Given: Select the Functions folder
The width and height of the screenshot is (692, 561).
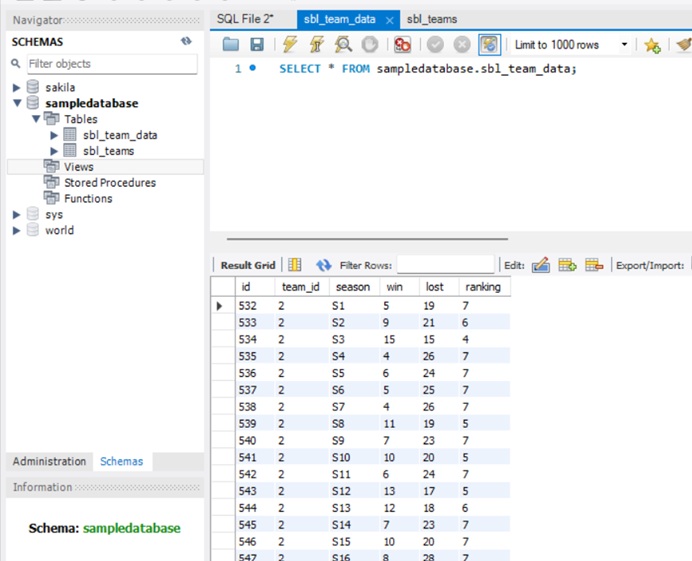Looking at the screenshot, I should point(88,199).
